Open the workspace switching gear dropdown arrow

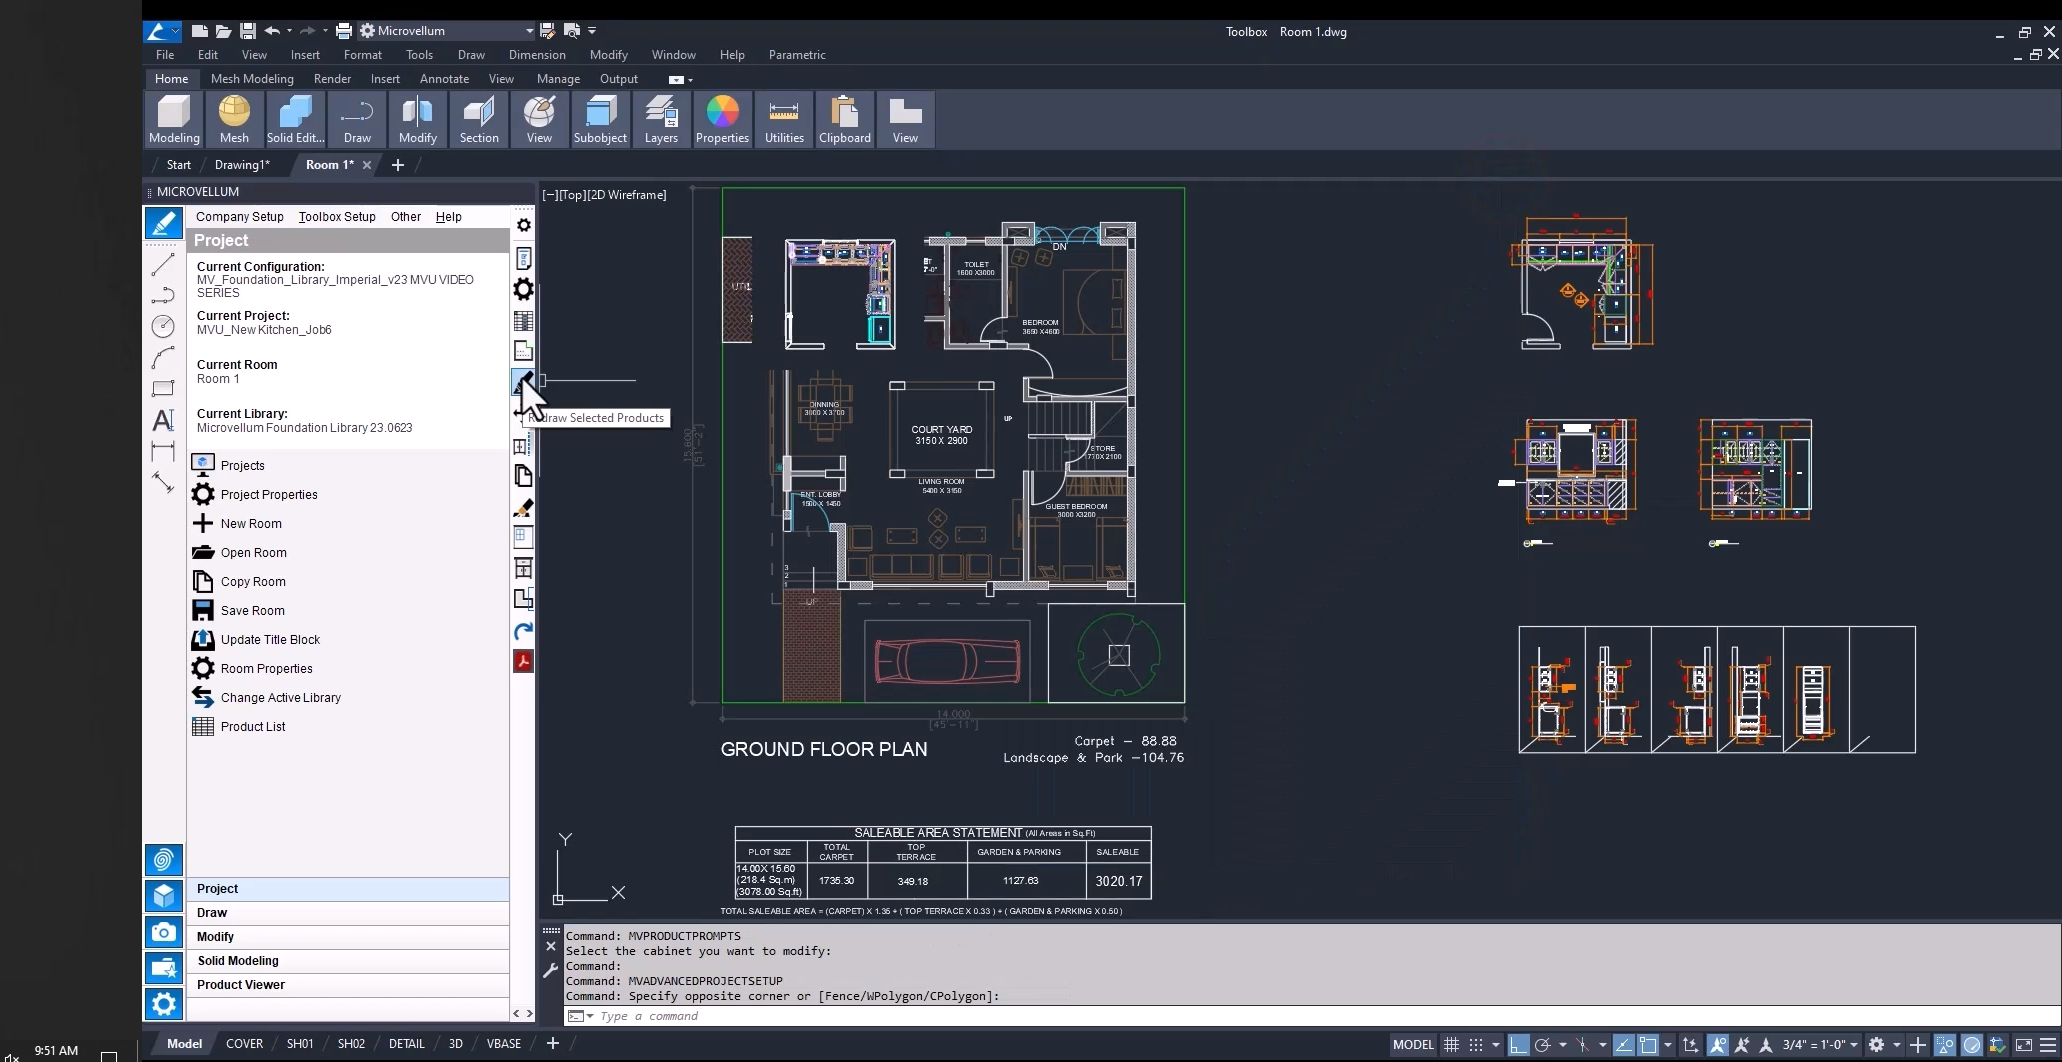pyautogui.click(x=1896, y=1045)
